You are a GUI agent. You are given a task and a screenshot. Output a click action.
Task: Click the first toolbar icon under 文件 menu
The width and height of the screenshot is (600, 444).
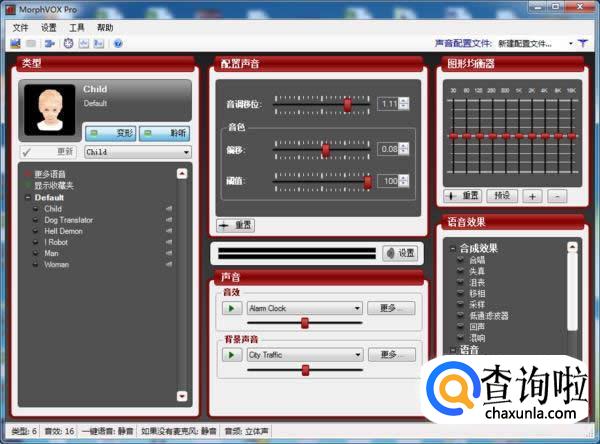point(15,43)
